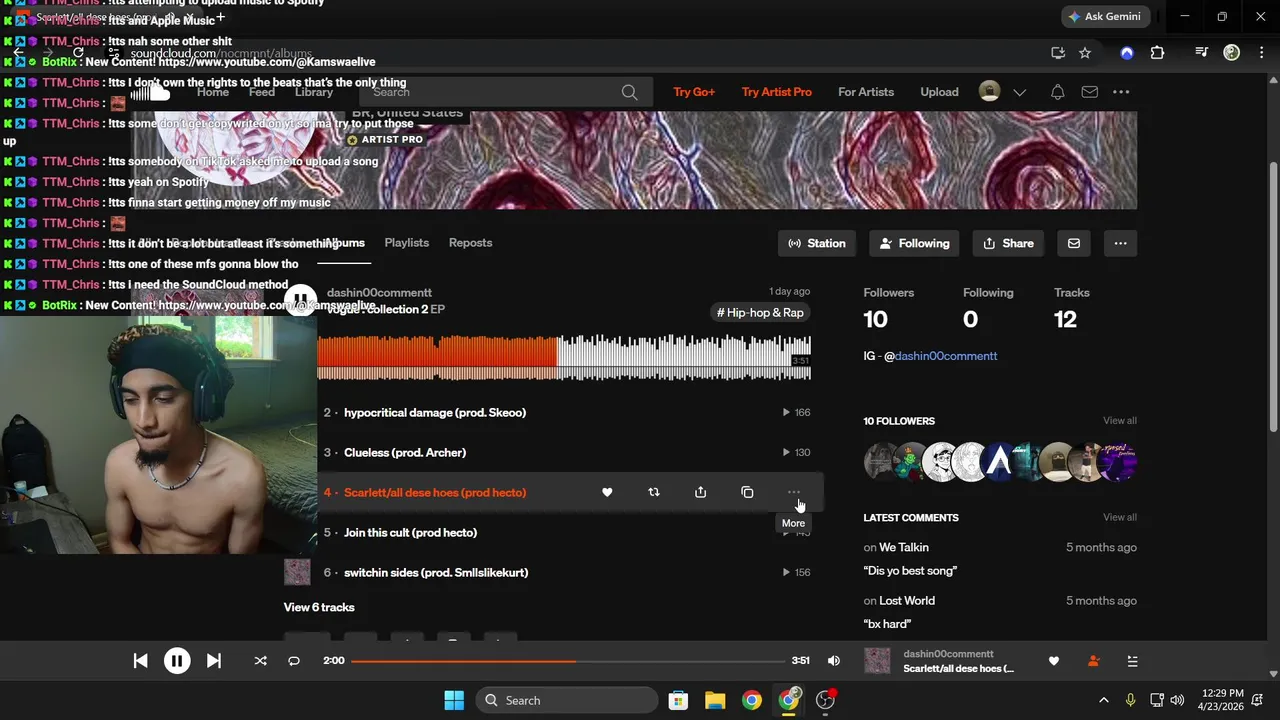Image resolution: width=1280 pixels, height=720 pixels.
Task: Focus the SoundCloud search field
Action: coord(505,92)
